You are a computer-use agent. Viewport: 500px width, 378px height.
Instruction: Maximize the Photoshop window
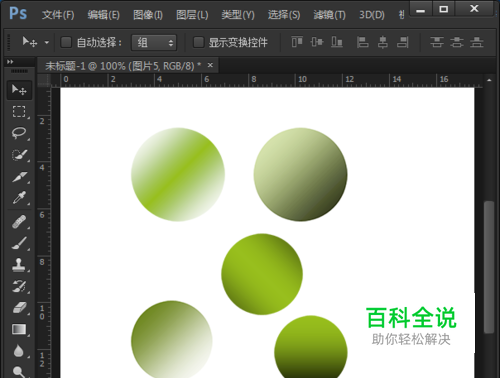444,9
